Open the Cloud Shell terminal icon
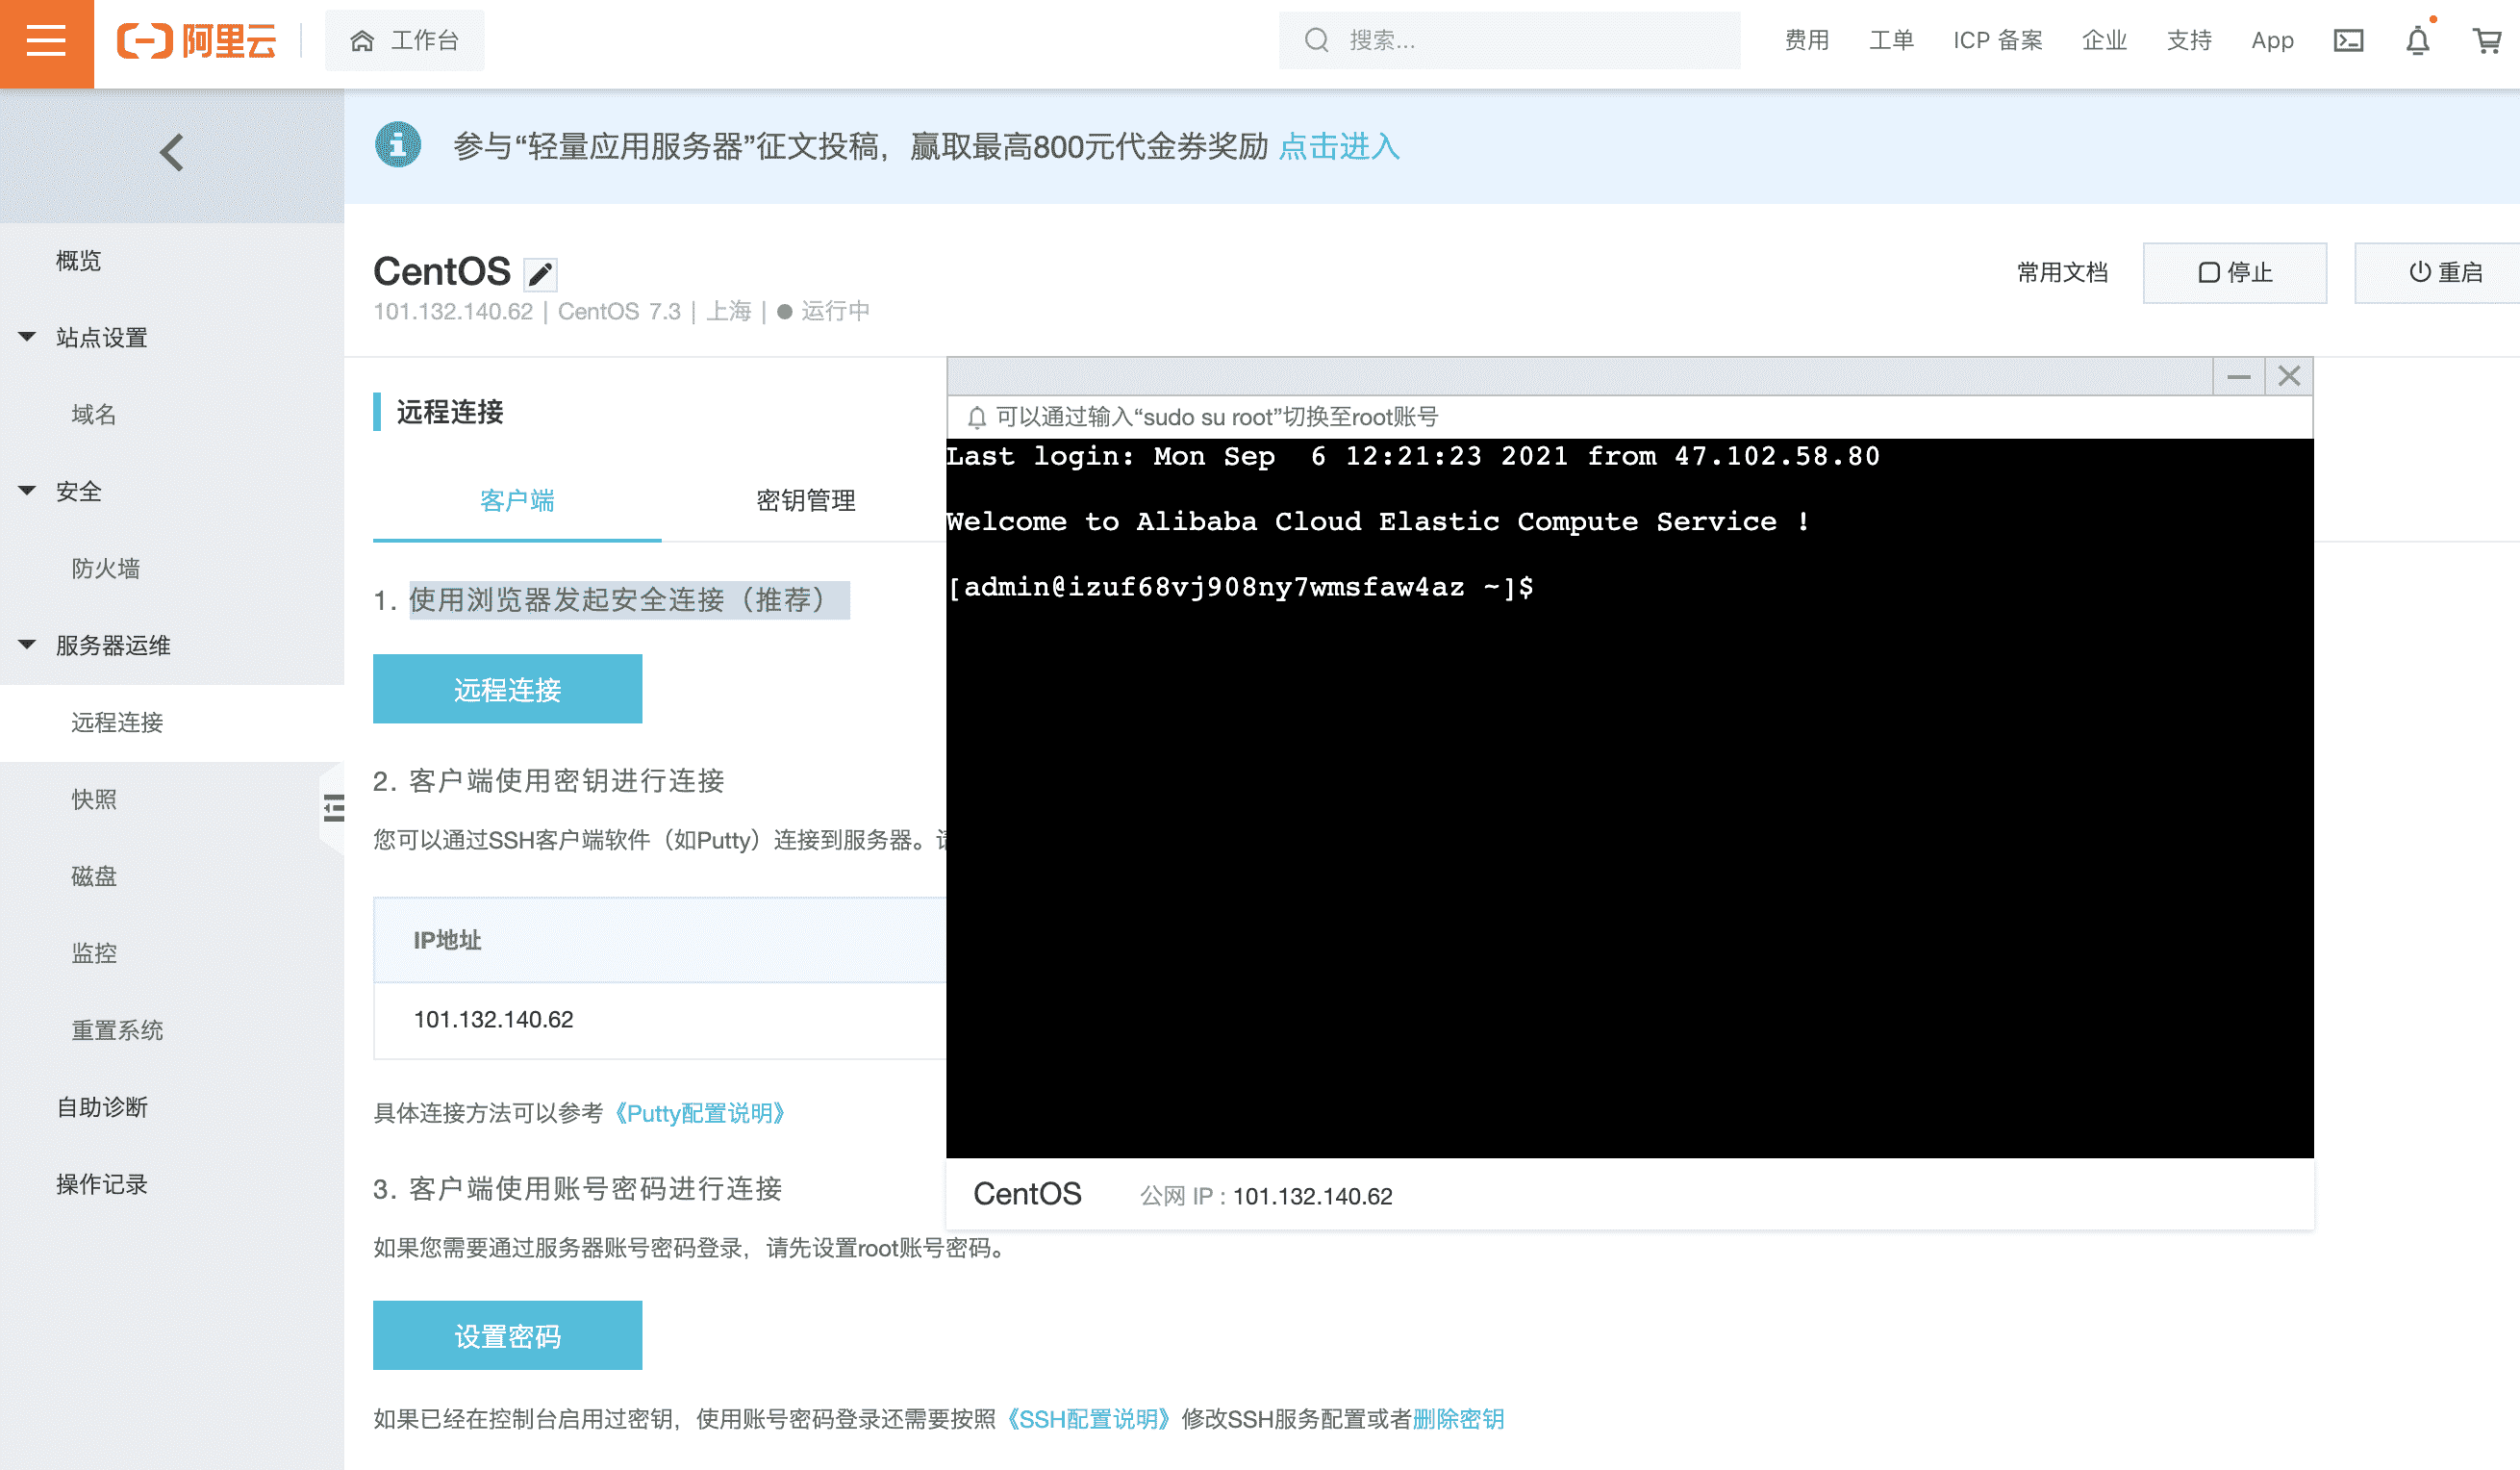Screen dimensions: 2520x1470 click(x=2348, y=41)
